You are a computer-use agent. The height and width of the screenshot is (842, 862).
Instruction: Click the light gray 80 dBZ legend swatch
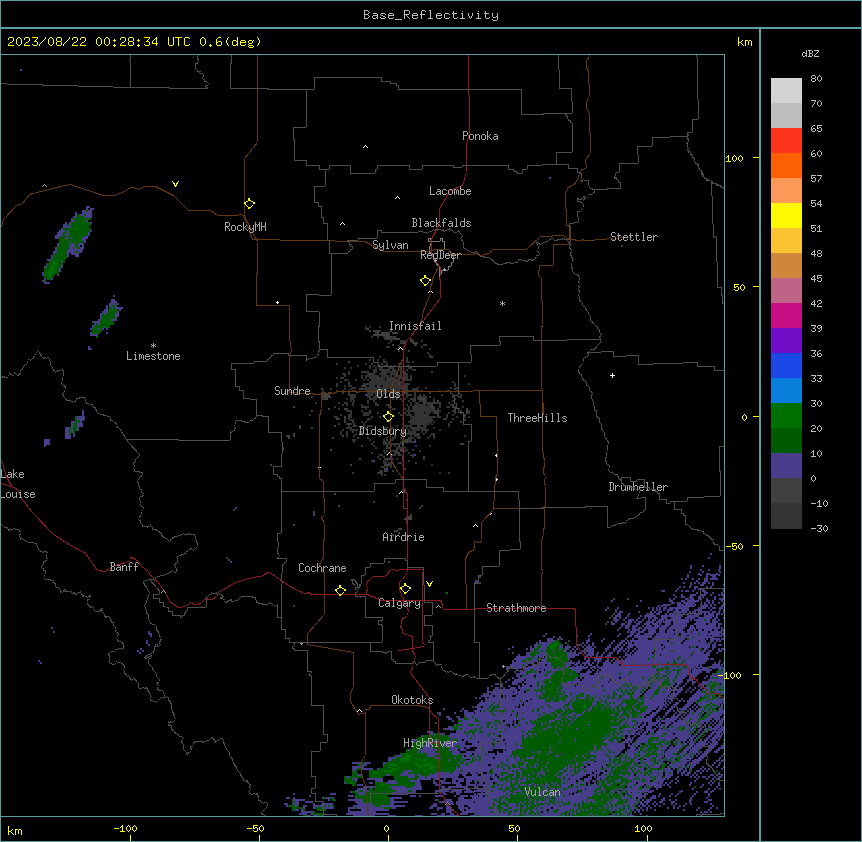[786, 90]
